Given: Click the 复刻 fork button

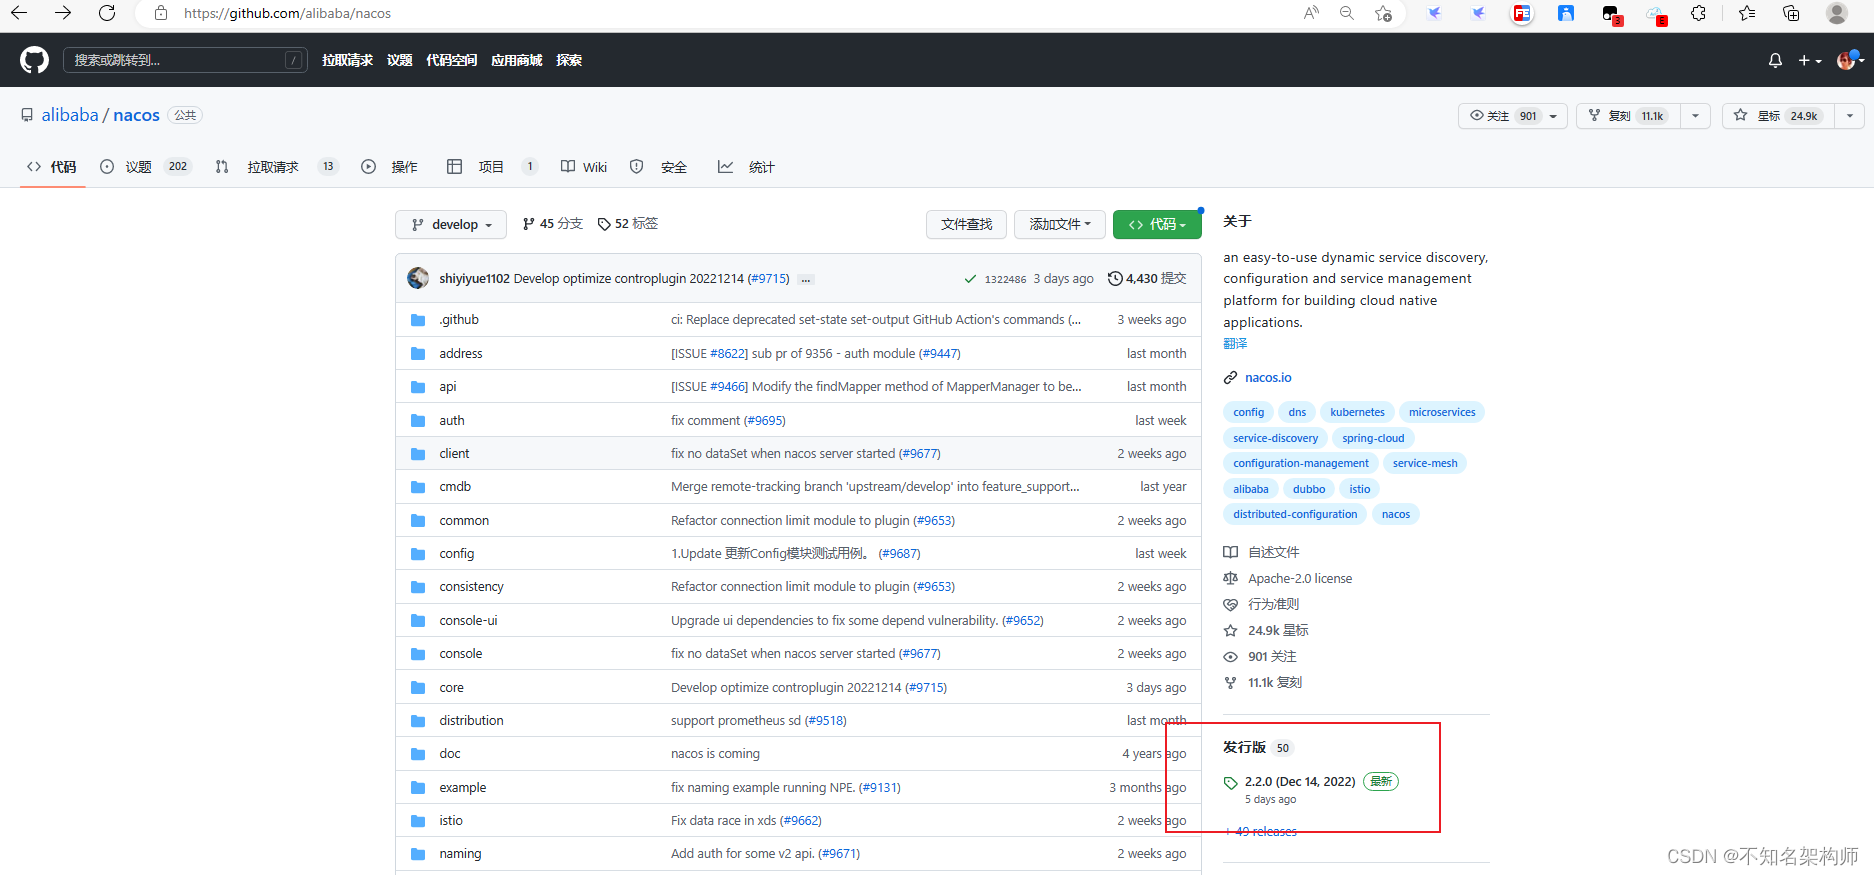Looking at the screenshot, I should (1628, 116).
